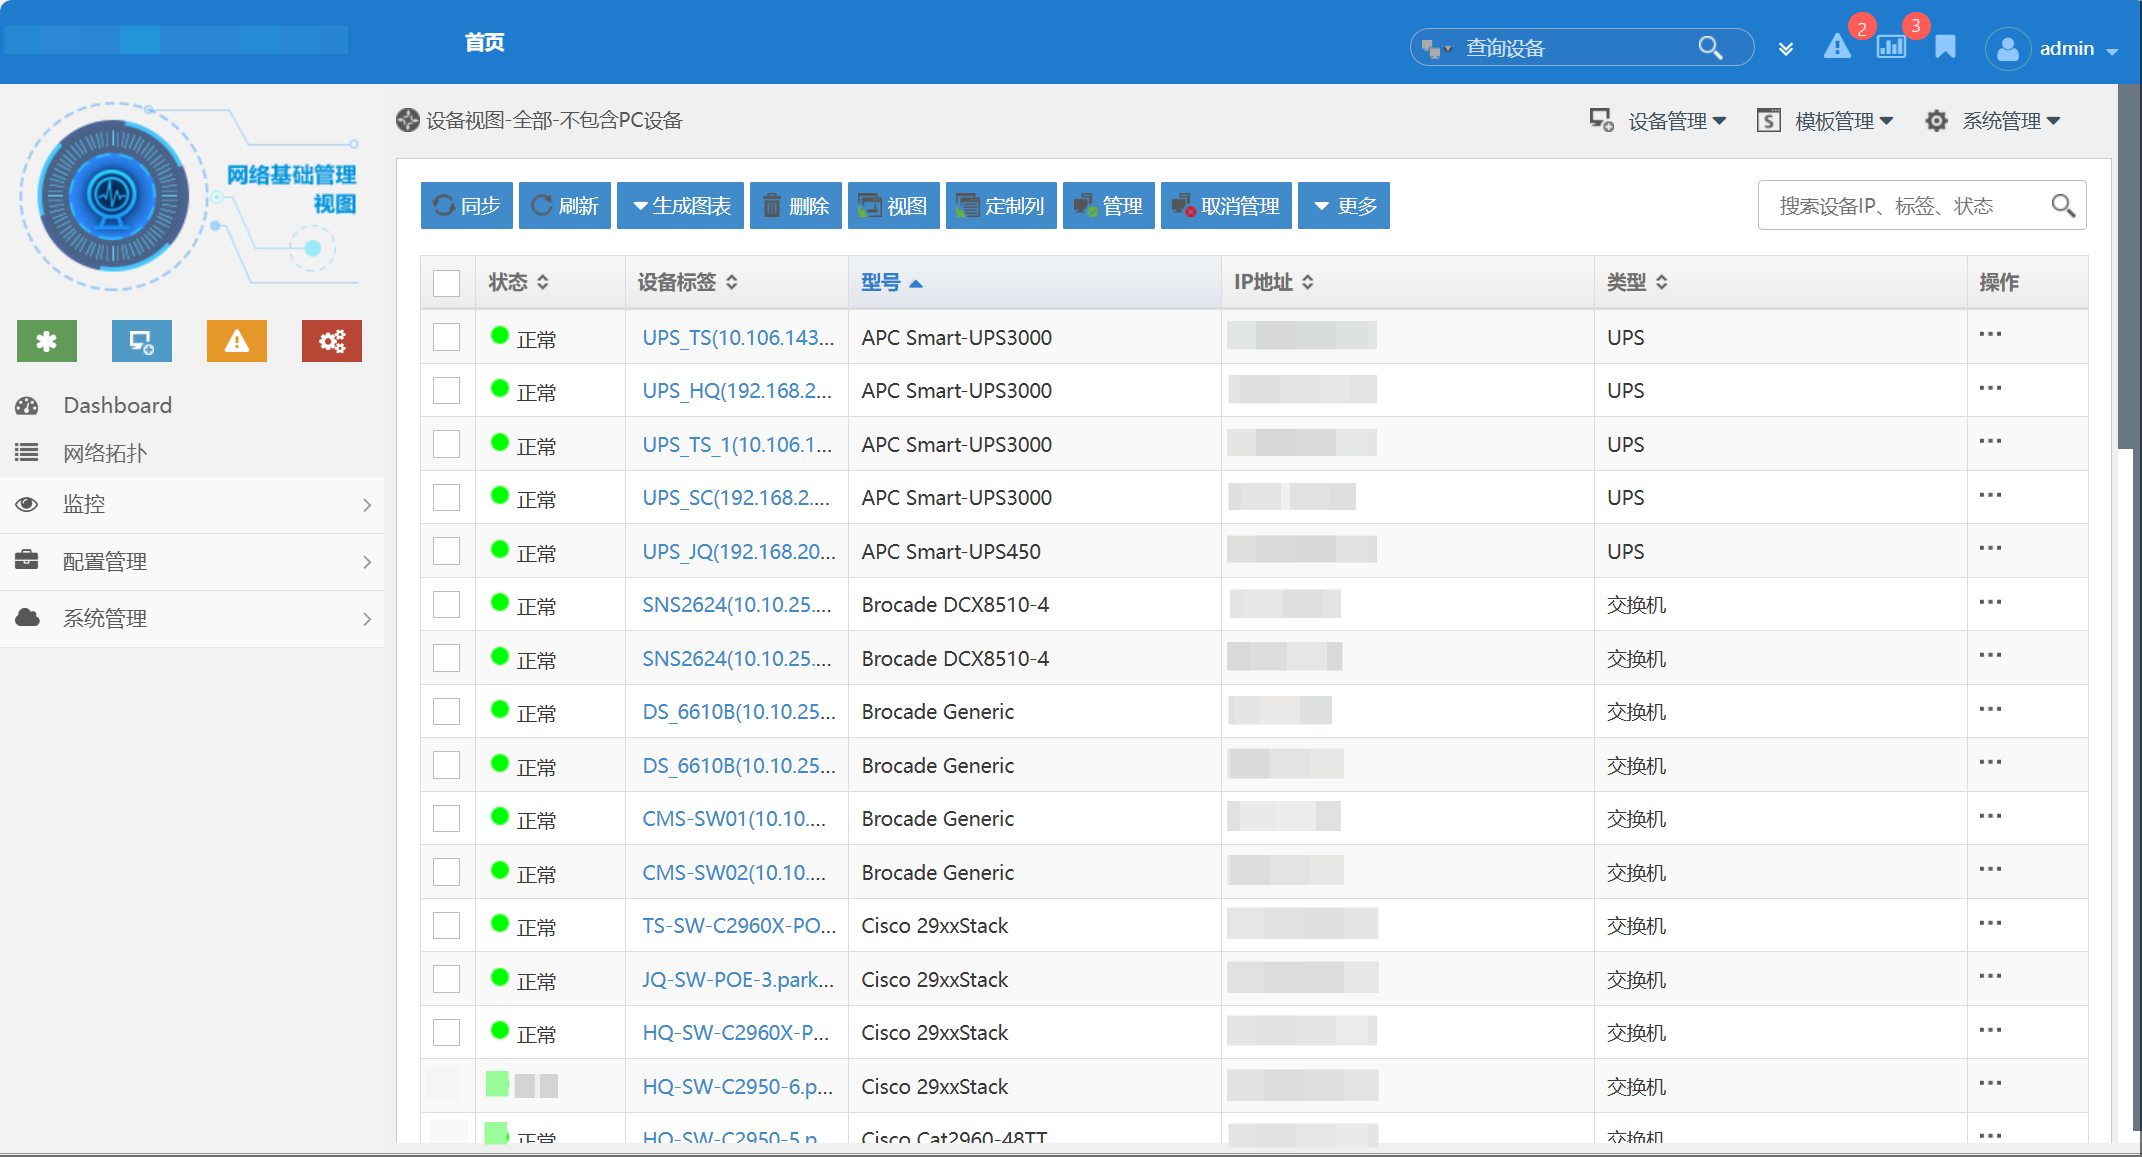The image size is (2142, 1157).
Task: Click the magnifier icon in the 查询设备 search bar
Action: pyautogui.click(x=1710, y=47)
